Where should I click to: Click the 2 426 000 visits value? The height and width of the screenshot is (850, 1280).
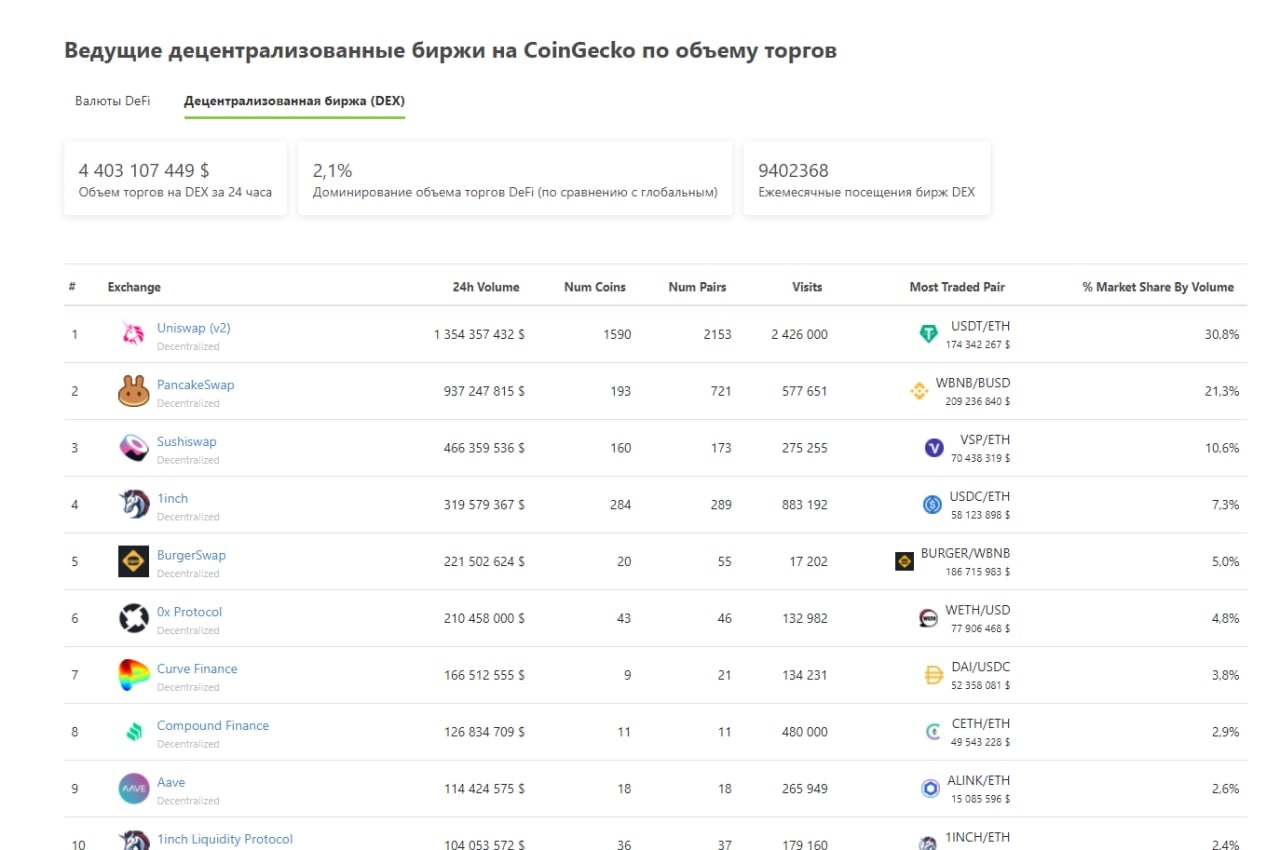click(x=799, y=335)
